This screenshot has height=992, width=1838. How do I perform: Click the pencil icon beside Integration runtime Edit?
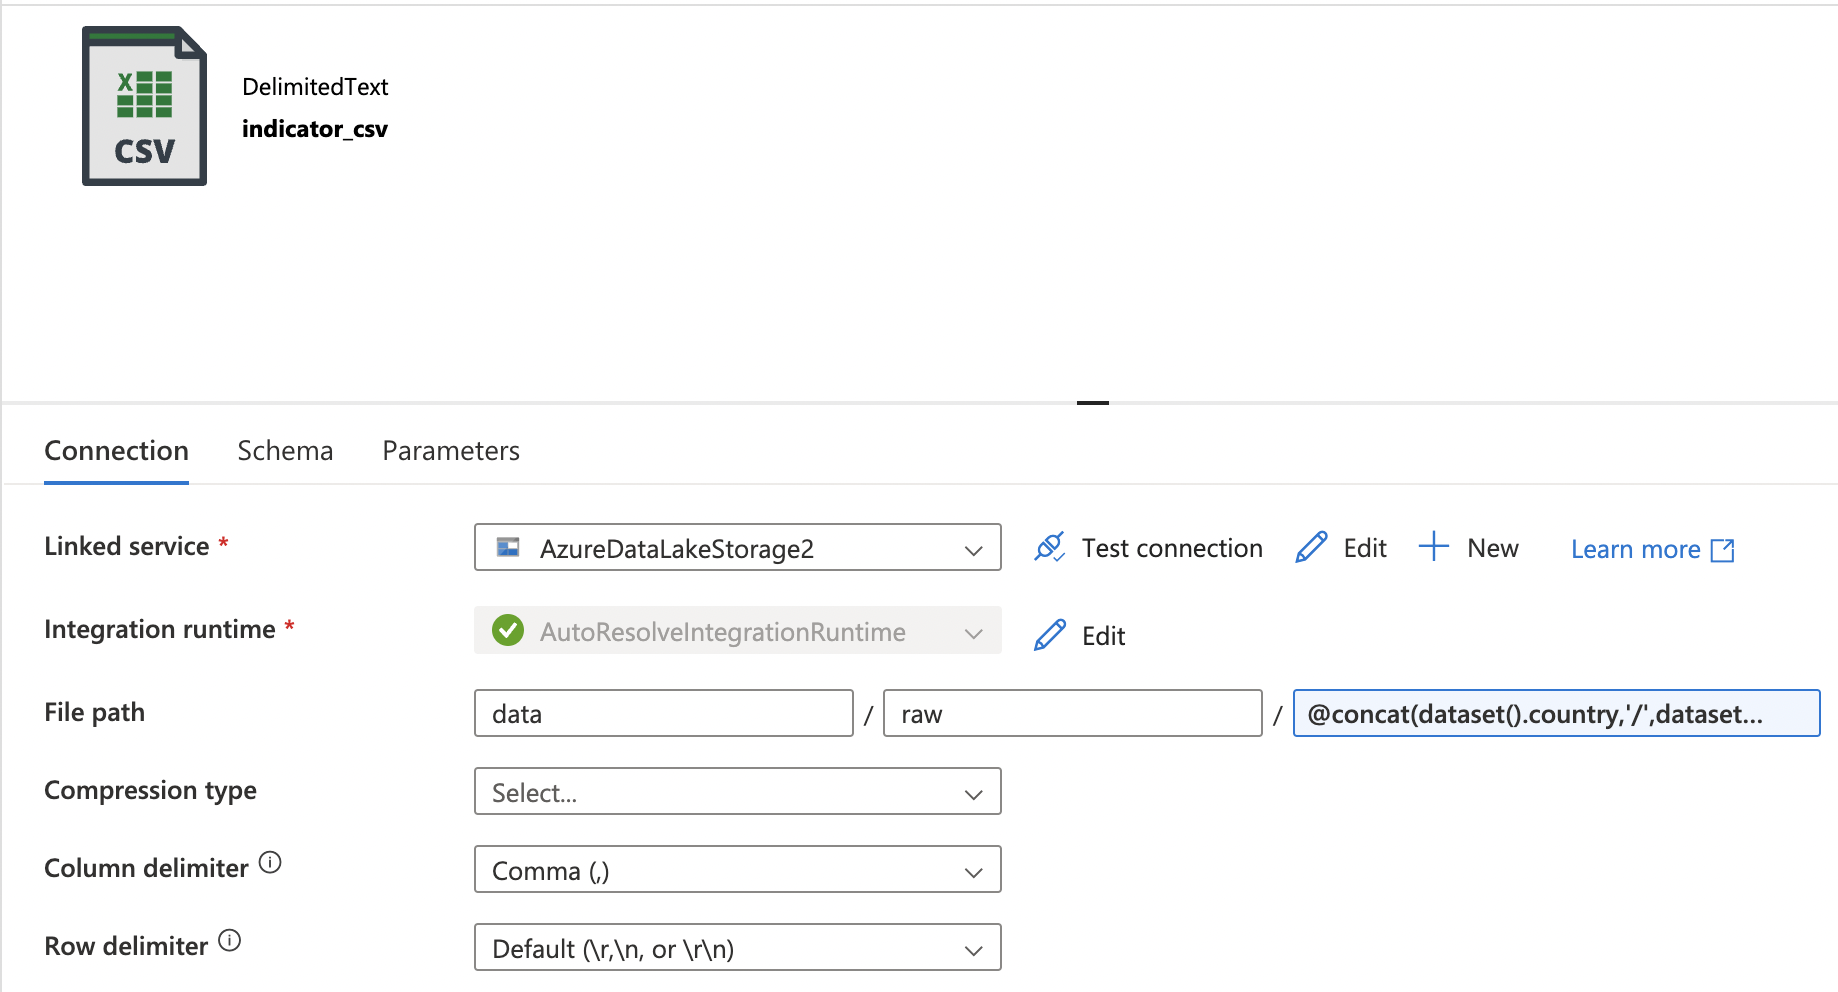coord(1049,635)
